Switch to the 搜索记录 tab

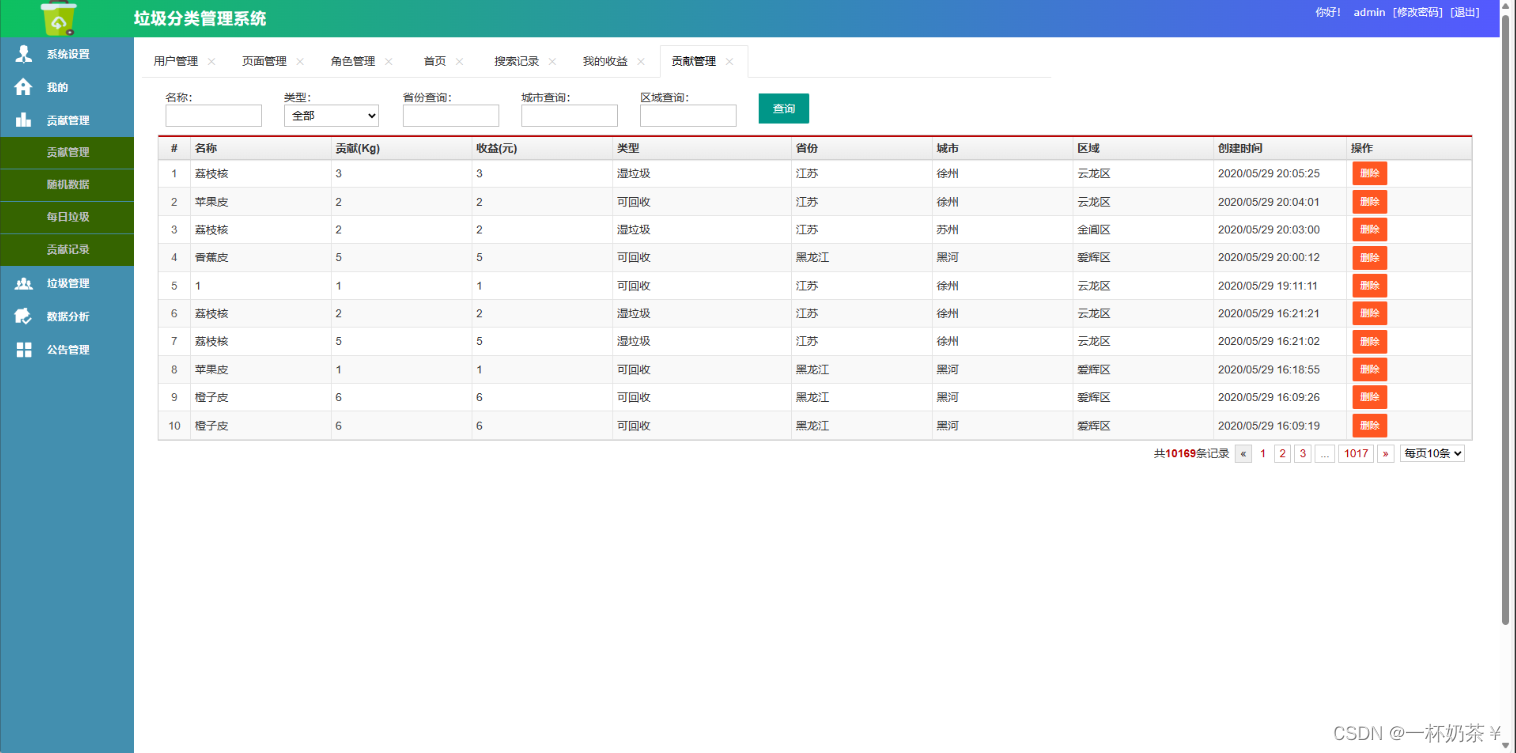tap(517, 62)
